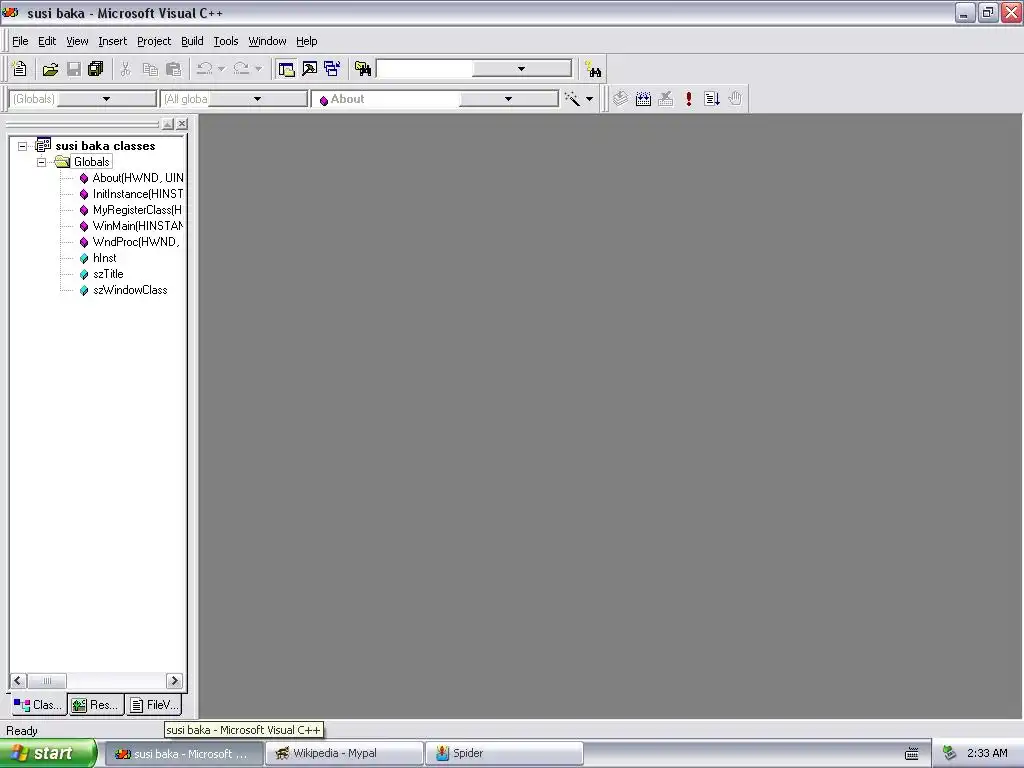Click the binoculars Search icon
This screenshot has height=768, width=1024.
point(593,69)
